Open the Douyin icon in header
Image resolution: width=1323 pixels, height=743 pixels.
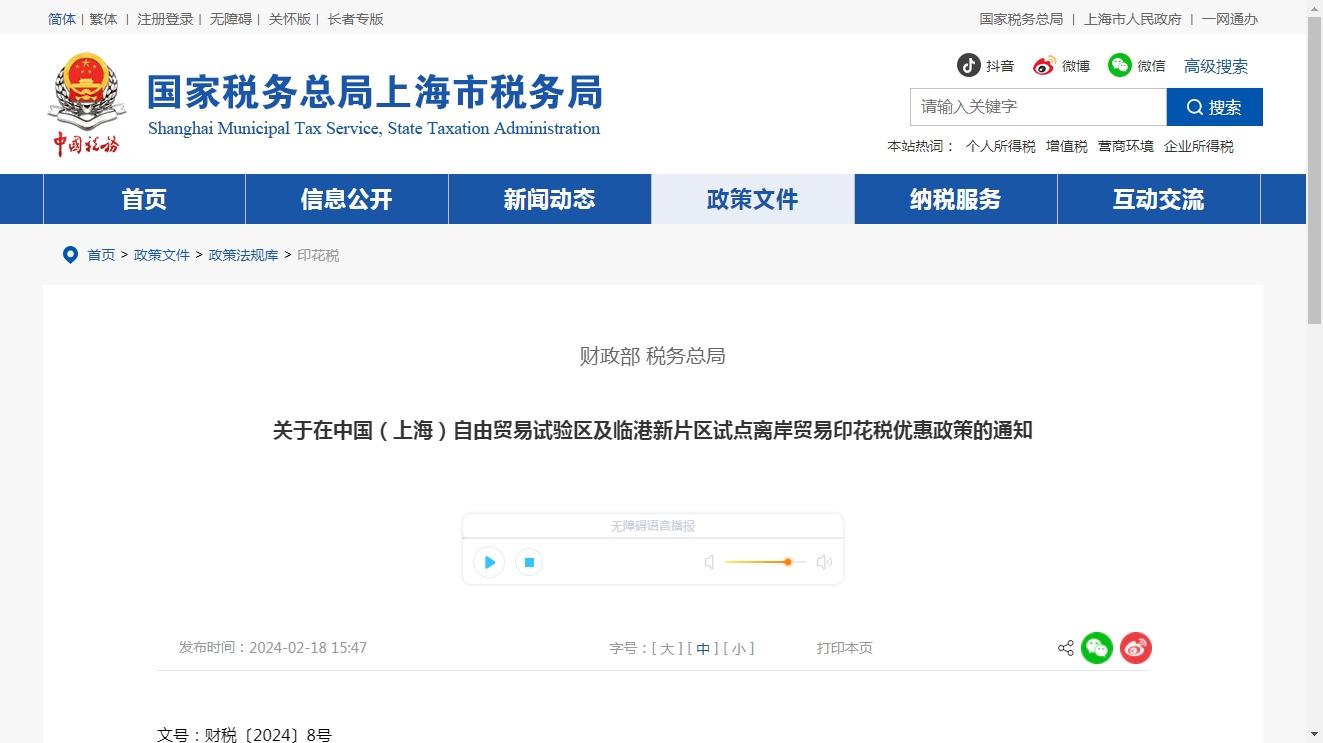pyautogui.click(x=968, y=65)
